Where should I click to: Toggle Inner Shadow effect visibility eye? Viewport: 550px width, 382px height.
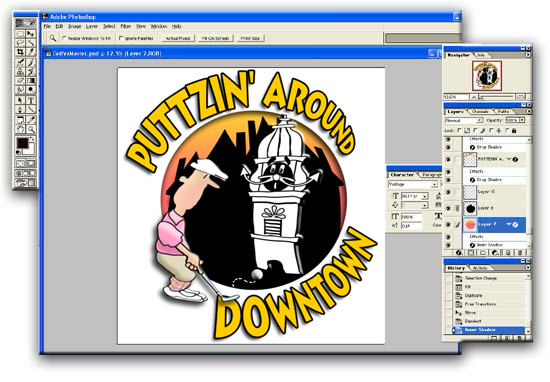[448, 245]
